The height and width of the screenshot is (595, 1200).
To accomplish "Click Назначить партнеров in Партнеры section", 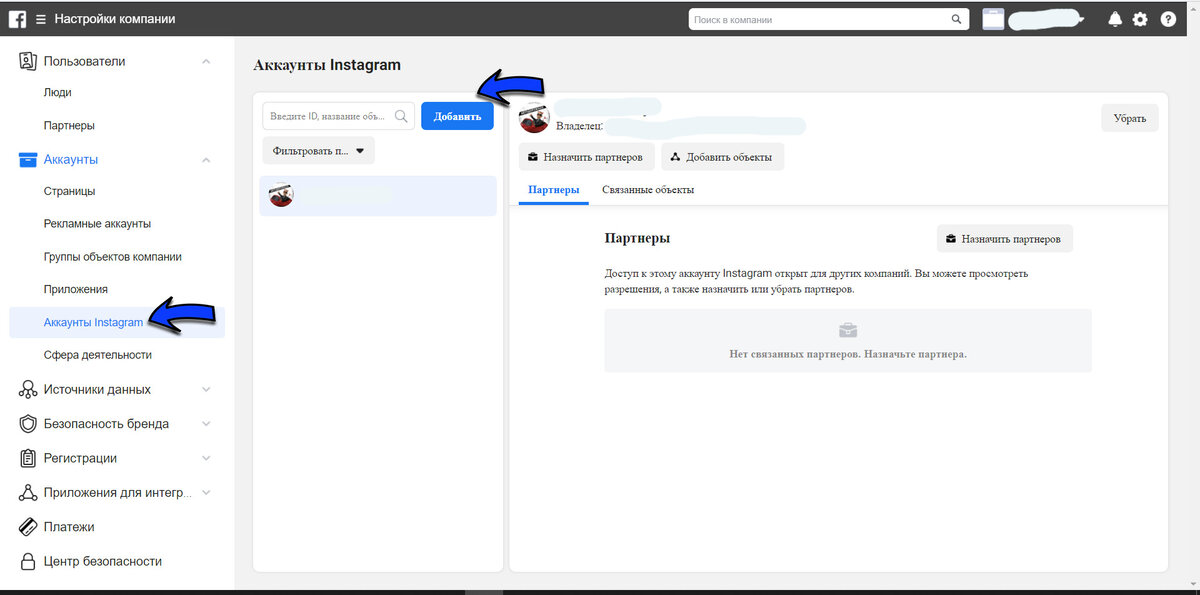I will coord(1005,239).
